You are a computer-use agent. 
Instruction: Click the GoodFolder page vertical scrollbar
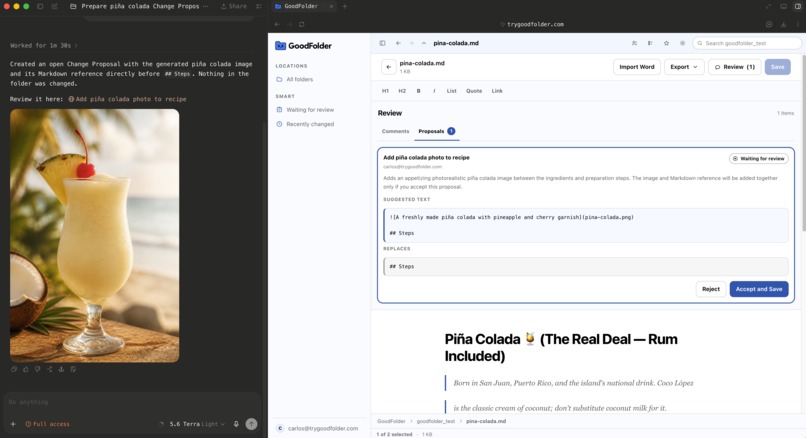[x=803, y=141]
